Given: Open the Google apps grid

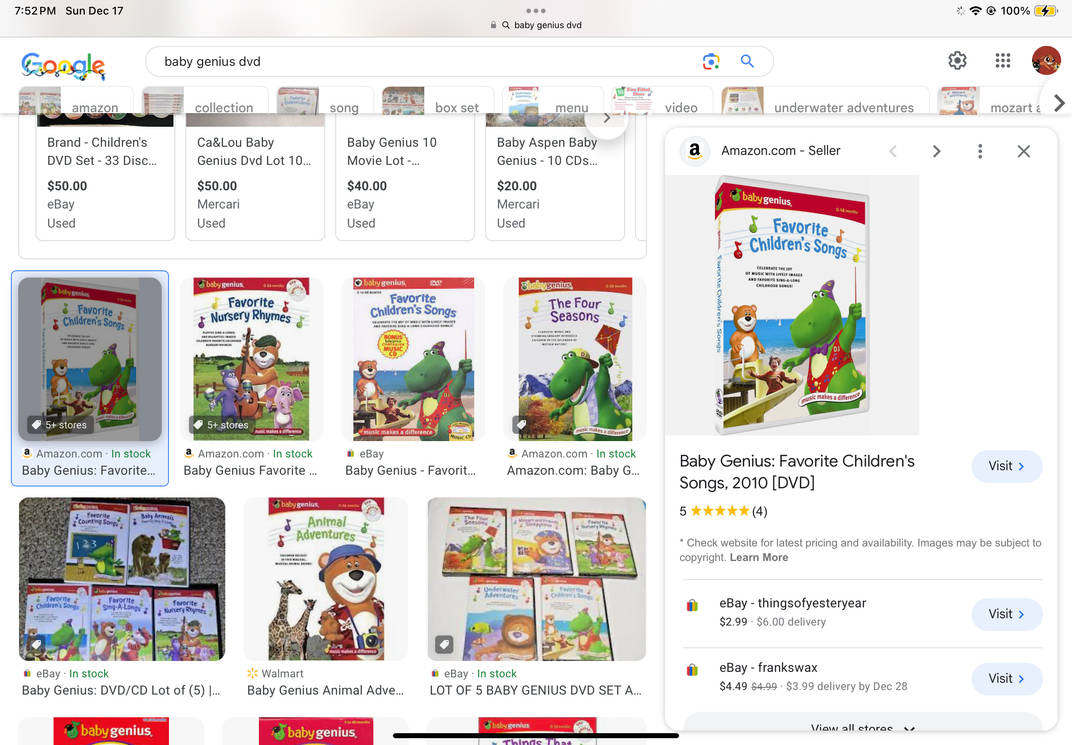Looking at the screenshot, I should tap(1002, 61).
